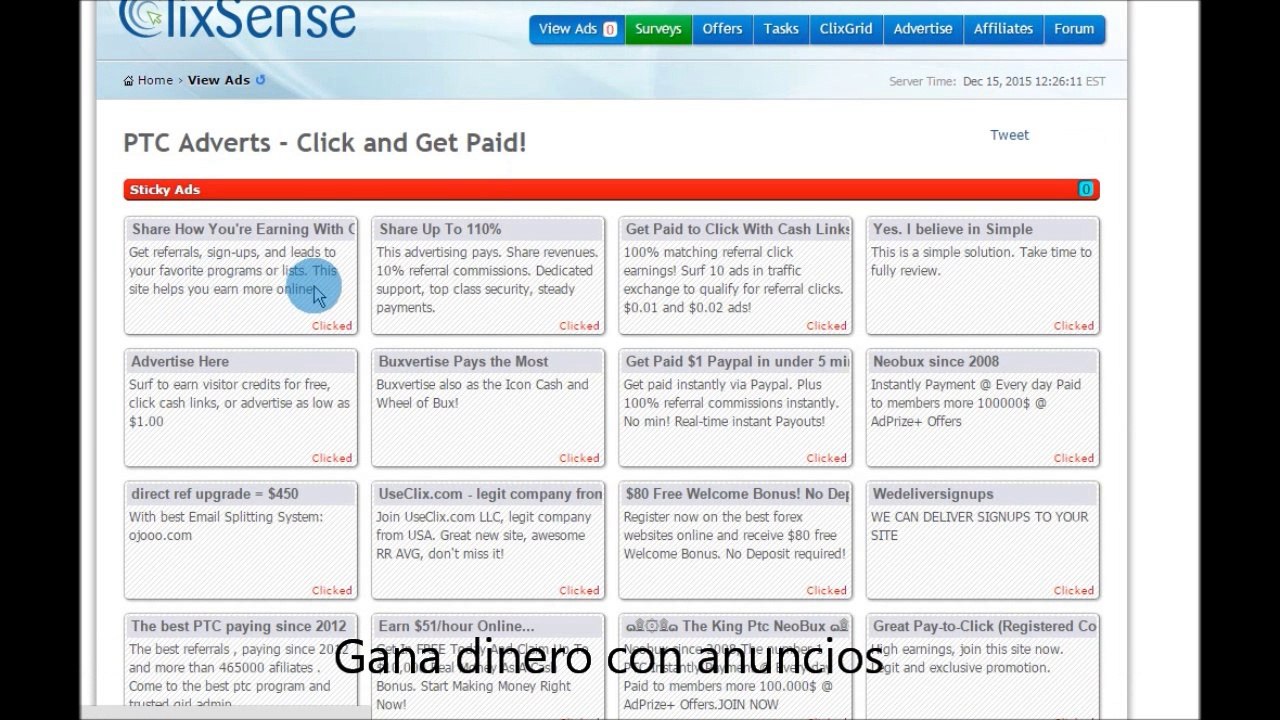Screen dimensions: 1280x720
Task: Open the Surveys tab
Action: click(x=658, y=29)
